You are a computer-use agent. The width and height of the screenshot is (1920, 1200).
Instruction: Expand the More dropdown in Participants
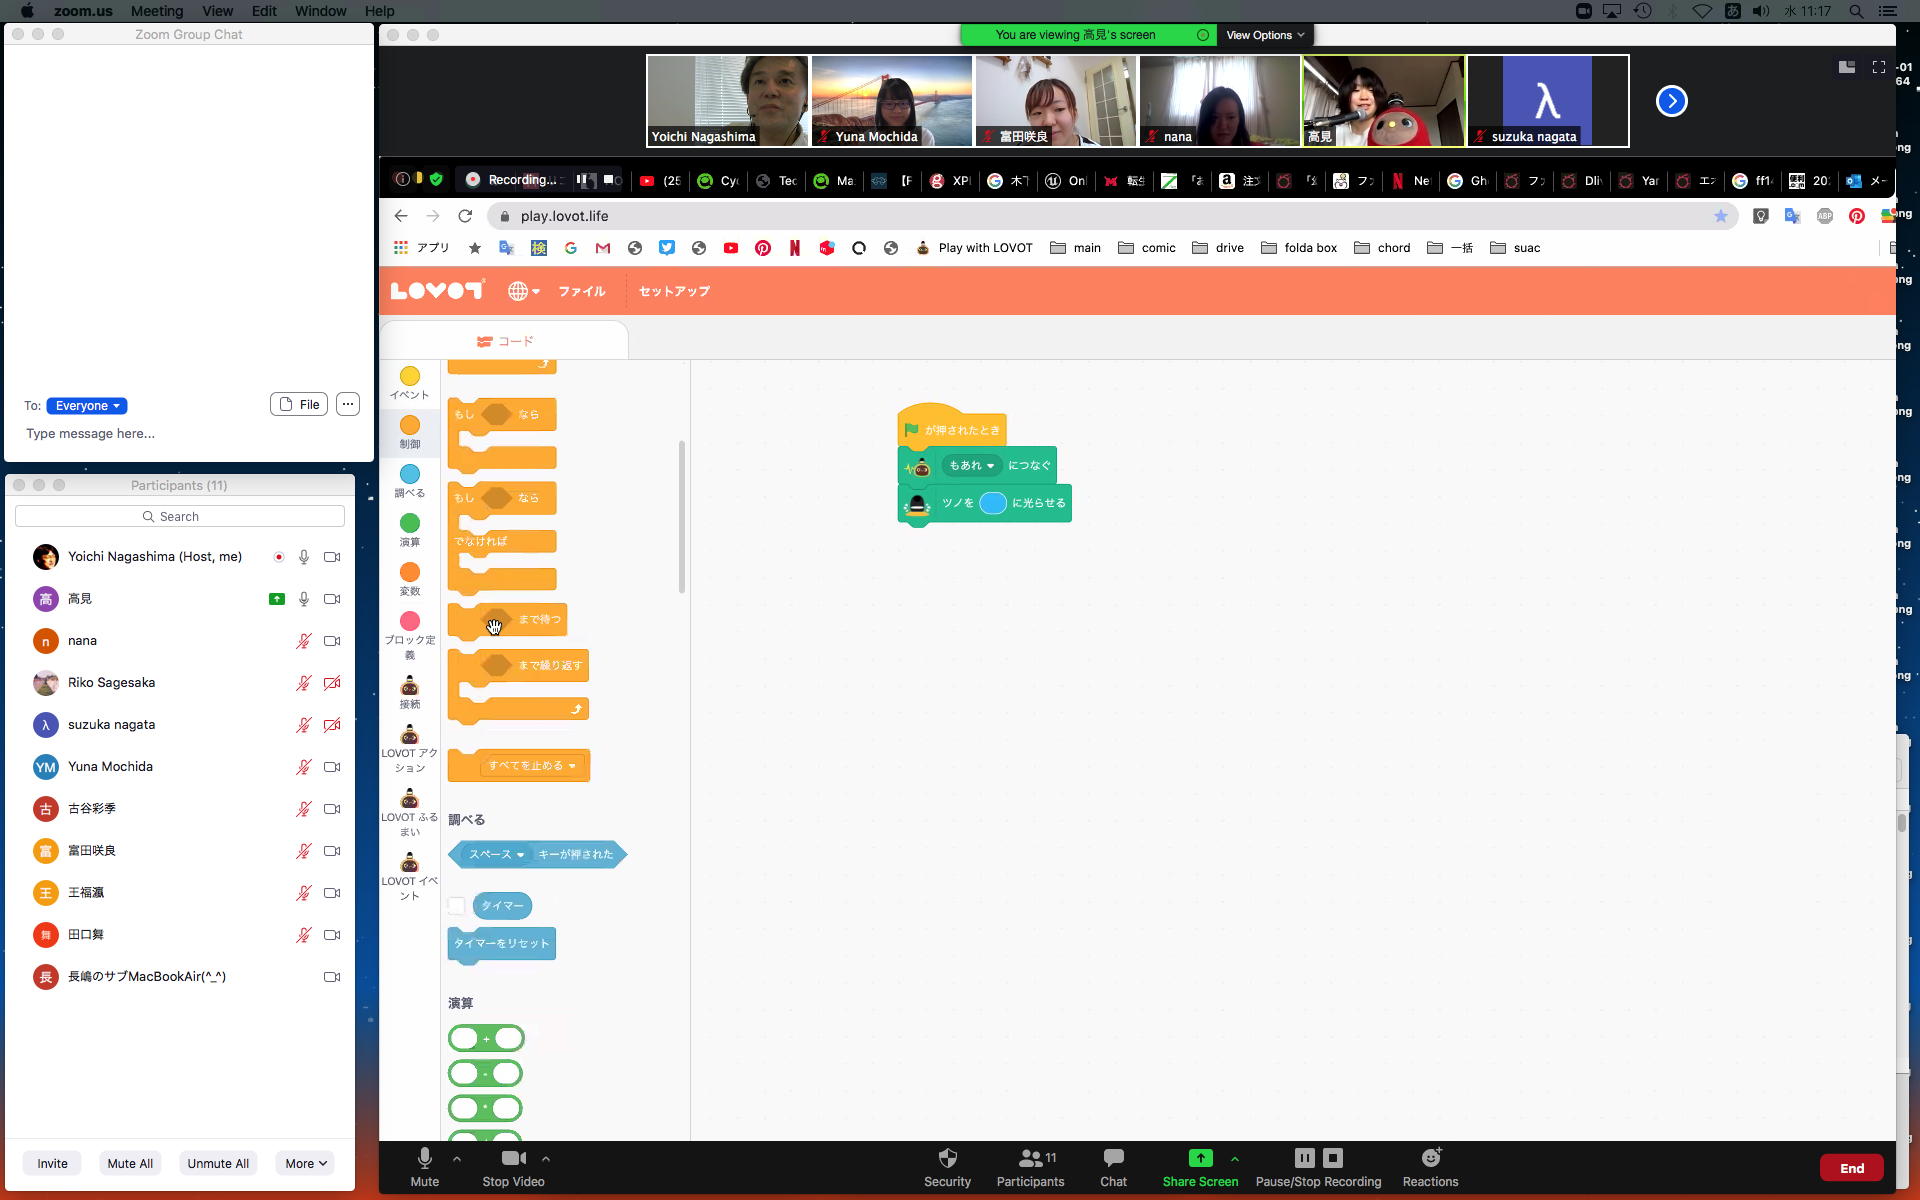[x=305, y=1163]
